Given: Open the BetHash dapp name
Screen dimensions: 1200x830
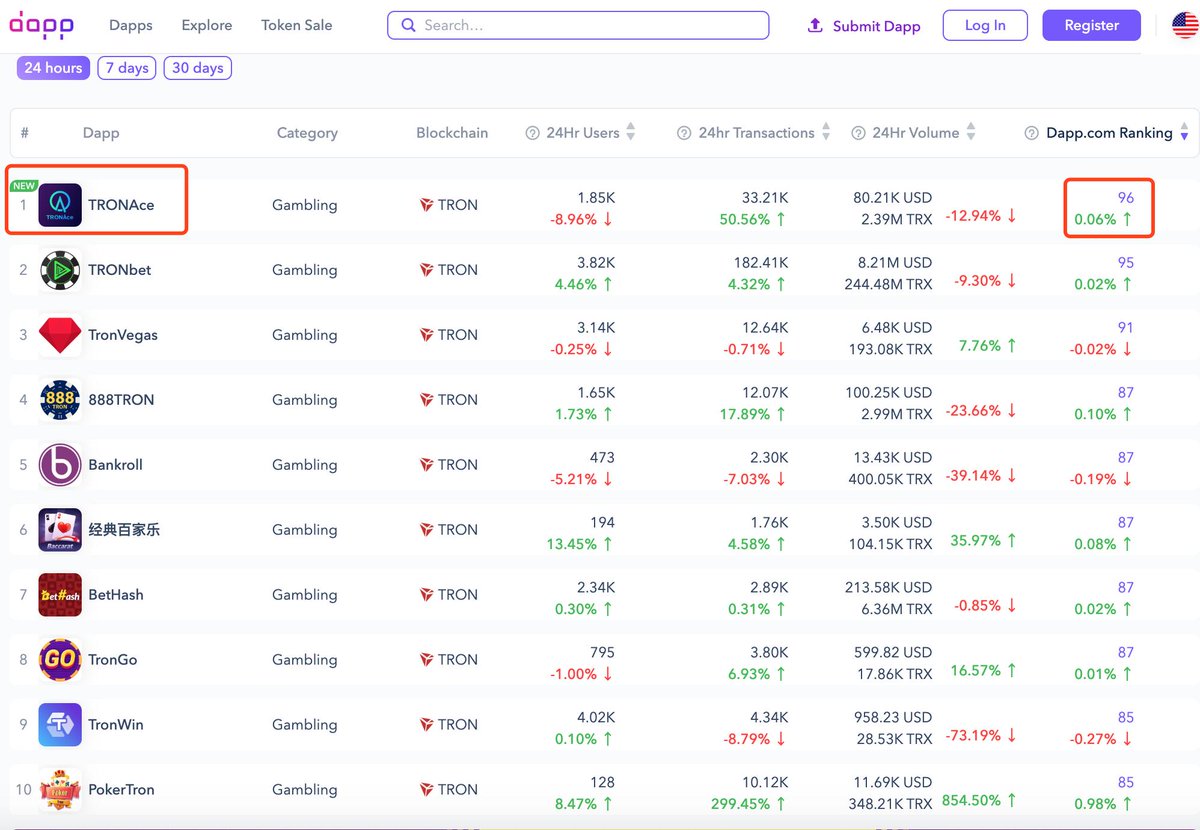Looking at the screenshot, I should pyautogui.click(x=116, y=595).
